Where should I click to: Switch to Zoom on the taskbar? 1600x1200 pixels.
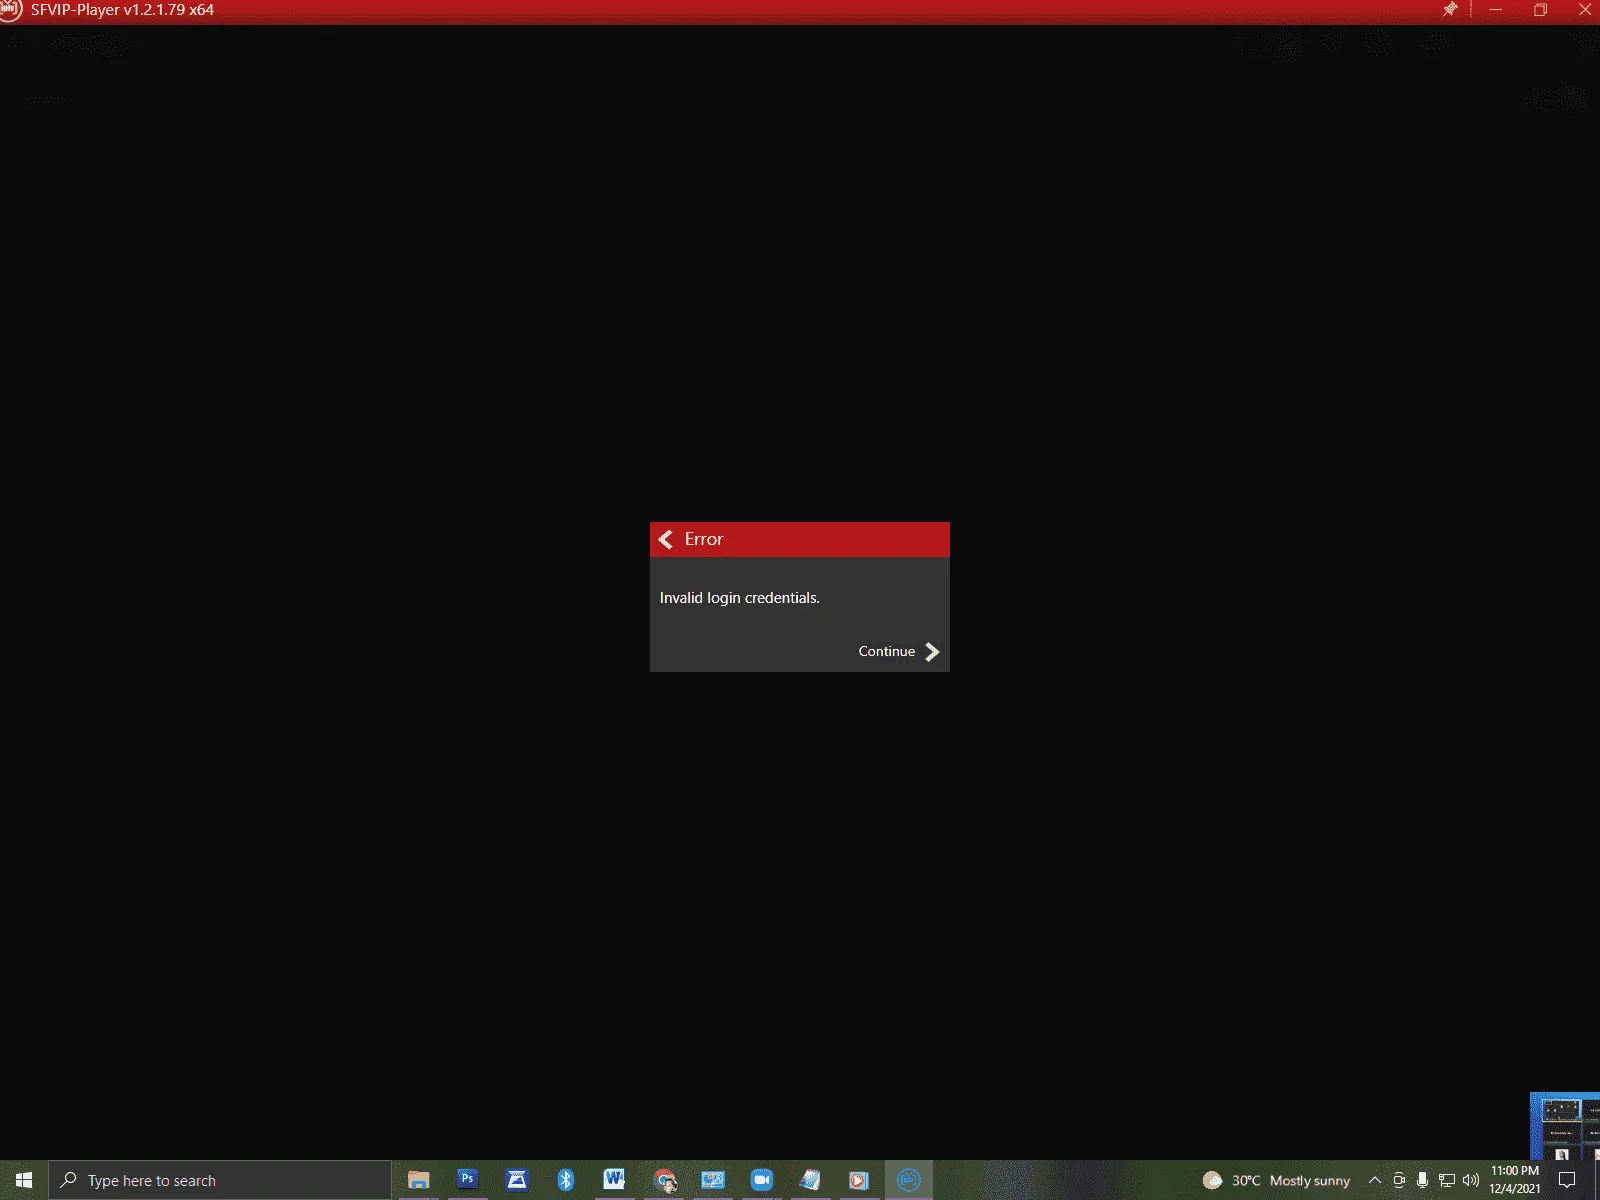(762, 1180)
